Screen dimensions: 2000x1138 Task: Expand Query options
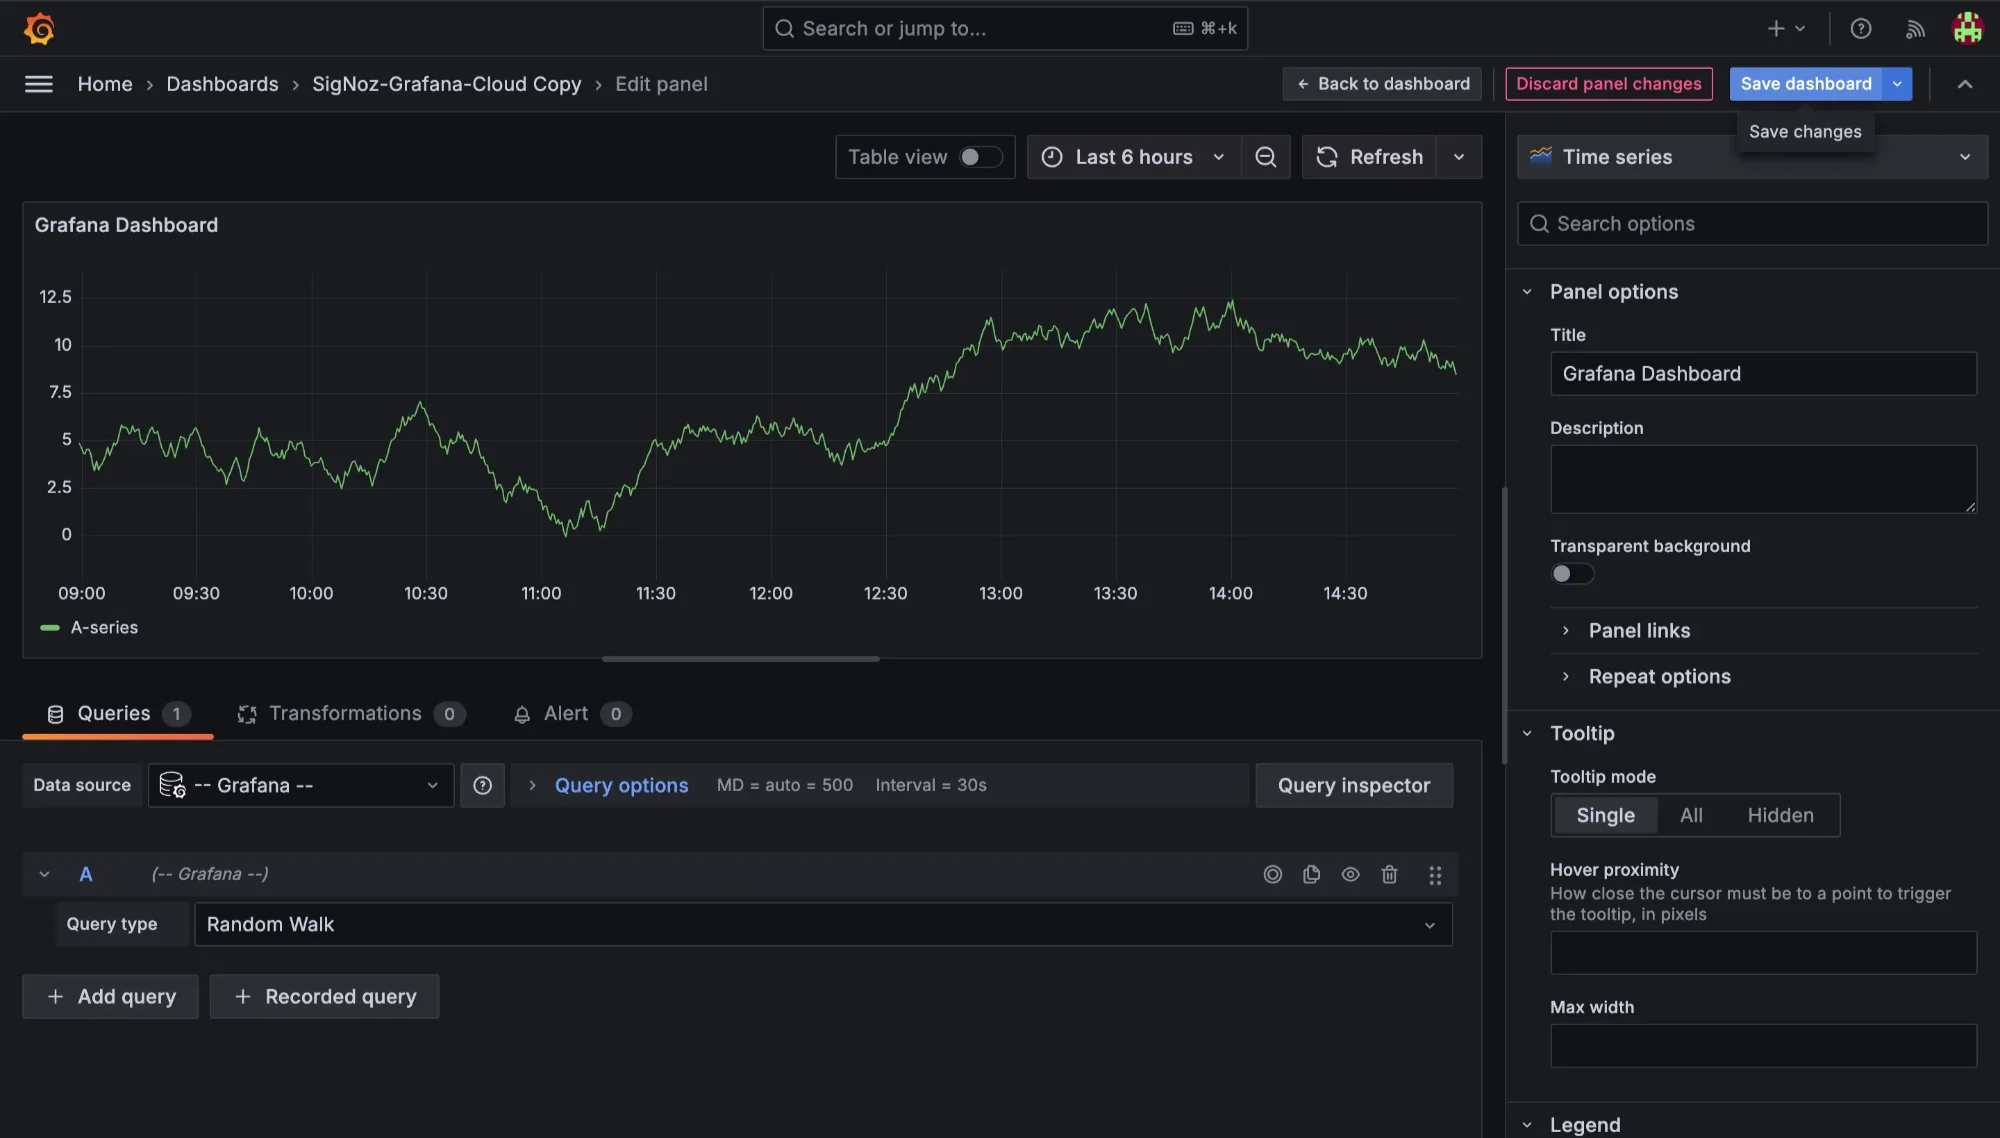[620, 786]
